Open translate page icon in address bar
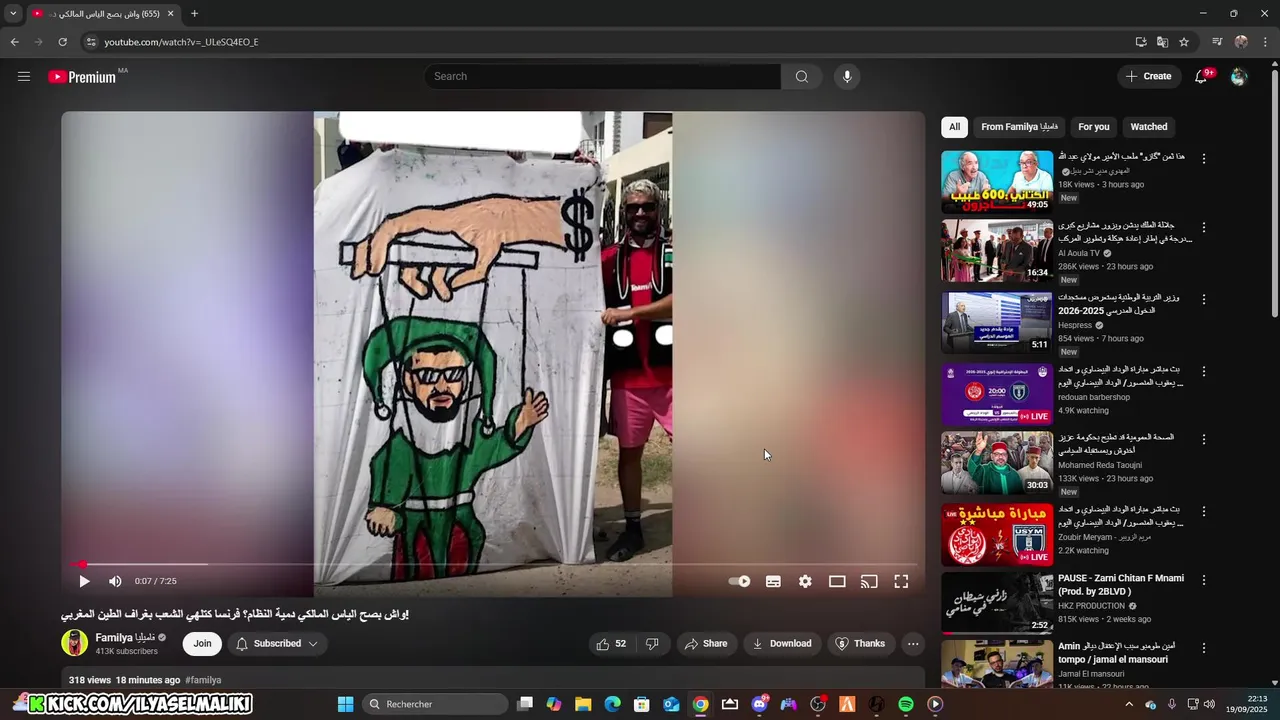1280x720 pixels. point(1162,42)
